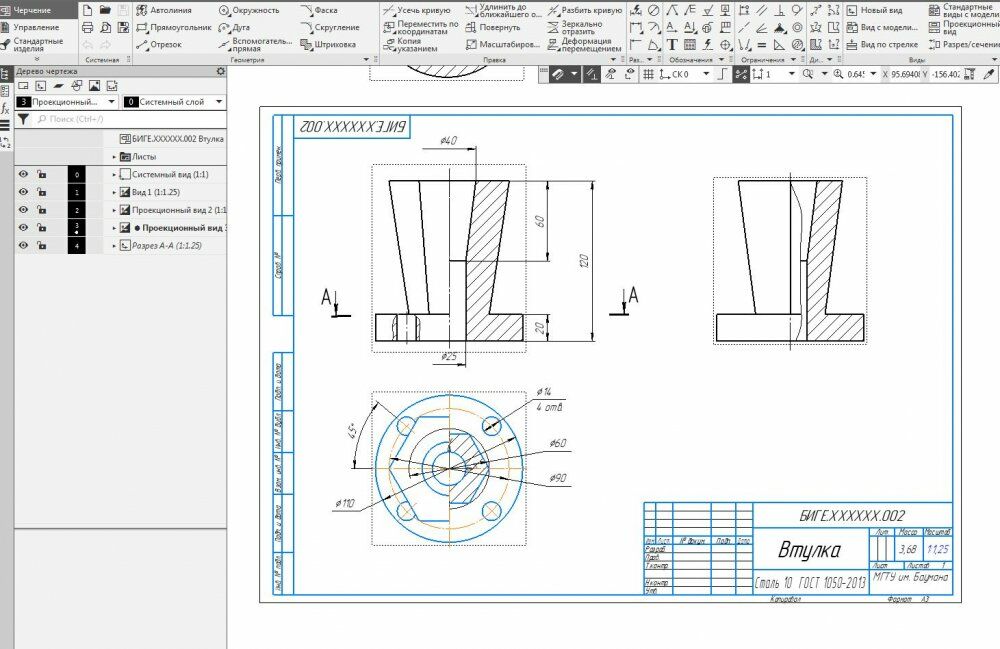Click the tree search field Поиск

point(128,119)
